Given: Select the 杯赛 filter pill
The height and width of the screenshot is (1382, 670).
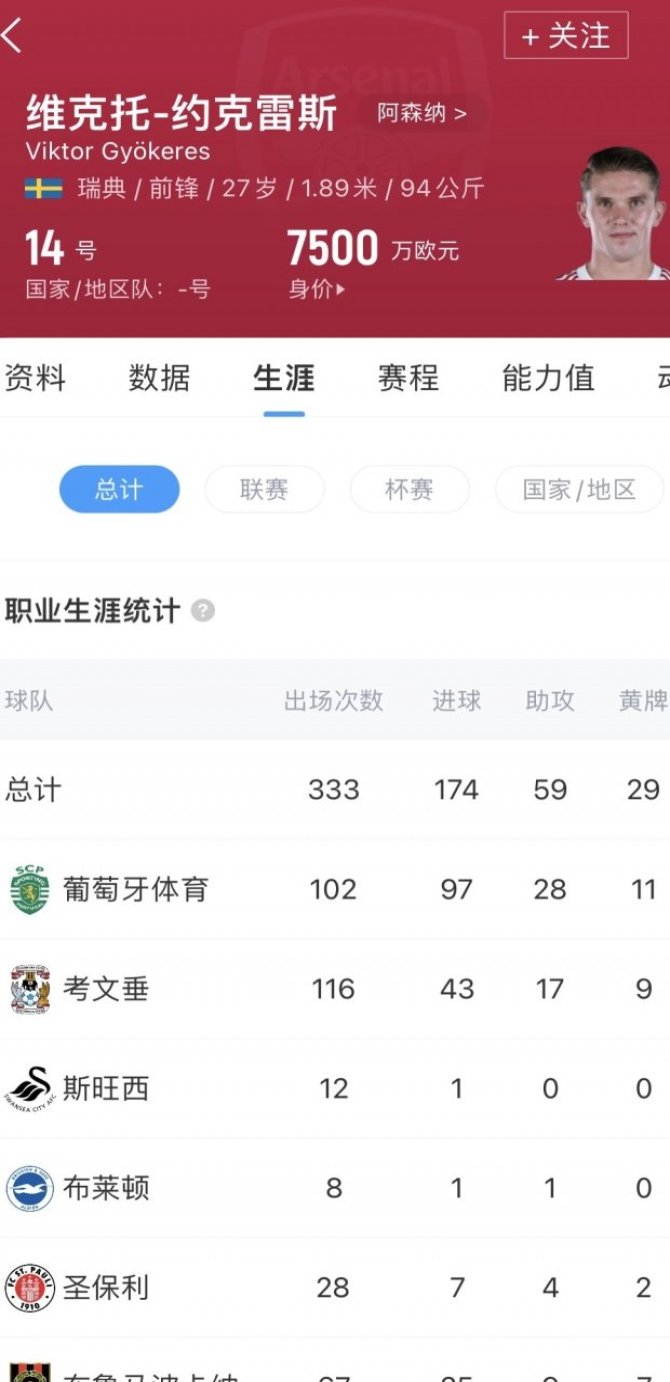Looking at the screenshot, I should [409, 489].
